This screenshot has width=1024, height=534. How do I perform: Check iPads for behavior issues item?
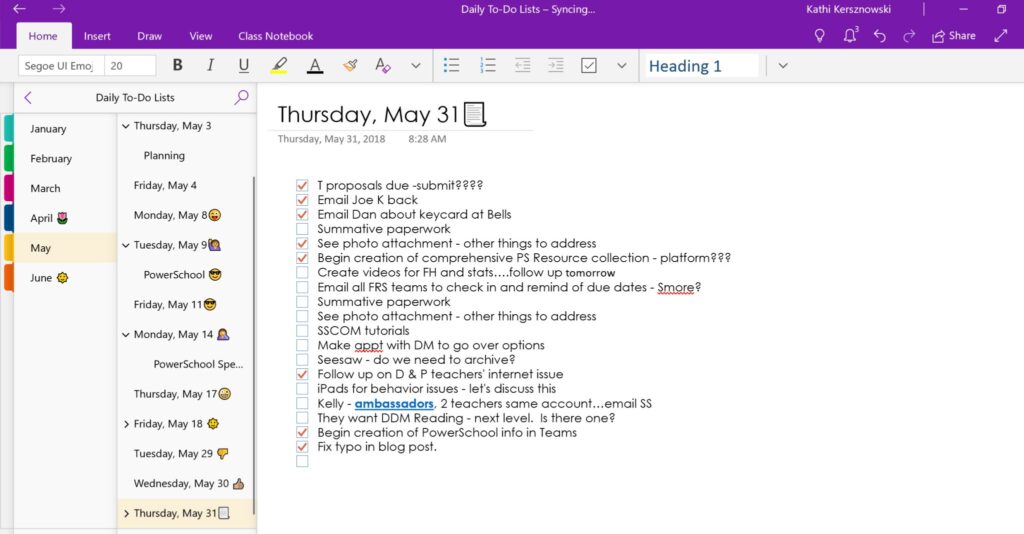[302, 388]
